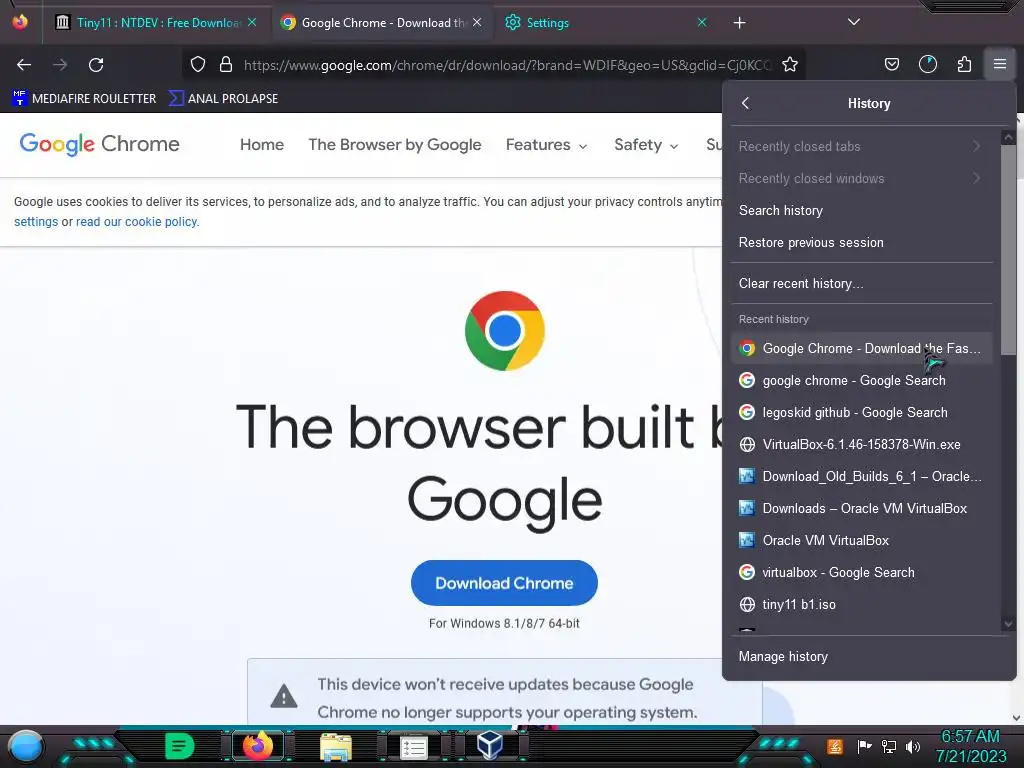Open the tracking protection shield icon
Image resolution: width=1024 pixels, height=768 pixels.
click(198, 64)
